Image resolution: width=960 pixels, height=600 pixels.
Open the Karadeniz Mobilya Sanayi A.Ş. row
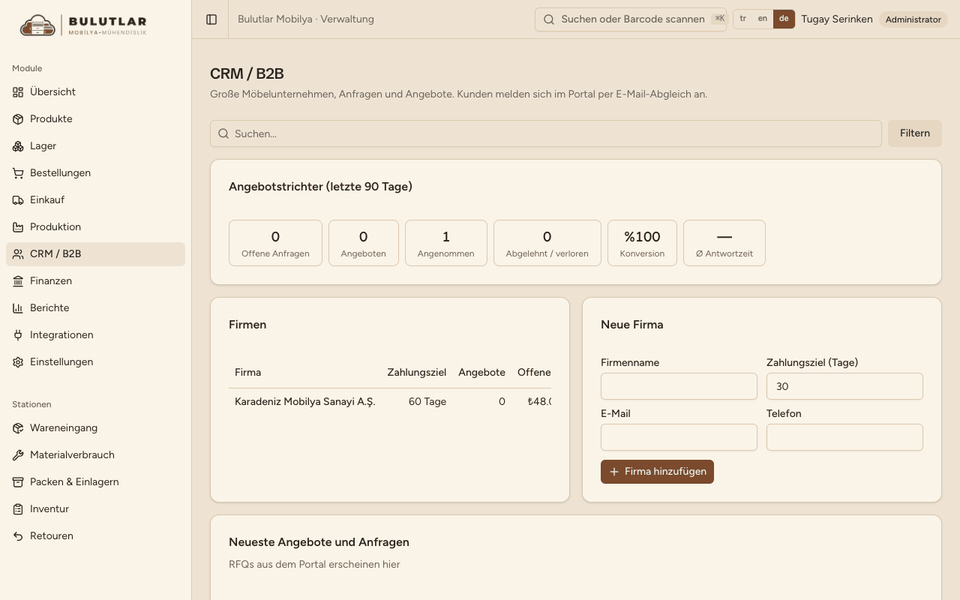pos(390,402)
